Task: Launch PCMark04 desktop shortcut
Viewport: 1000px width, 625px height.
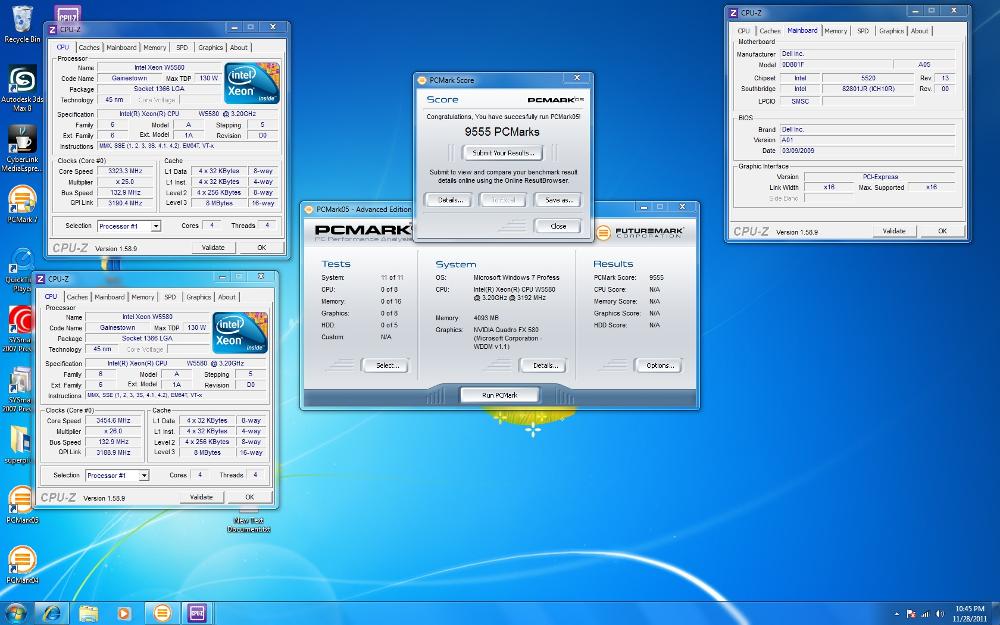Action: pyautogui.click(x=22, y=564)
